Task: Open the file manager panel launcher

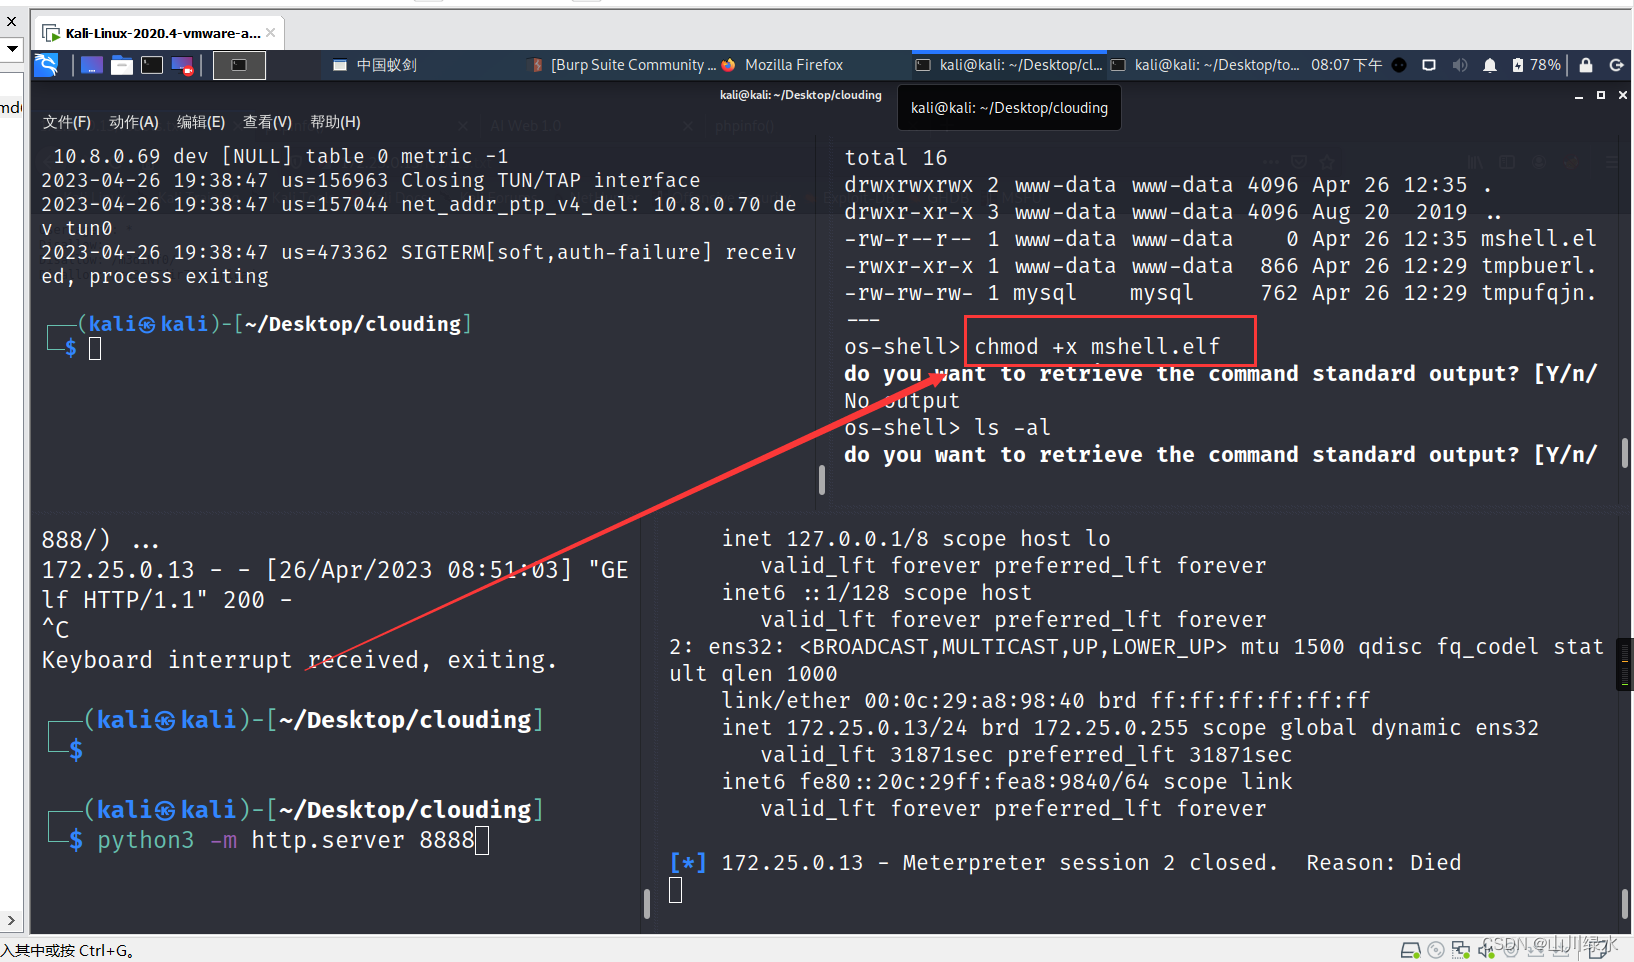Action: pyautogui.click(x=122, y=65)
